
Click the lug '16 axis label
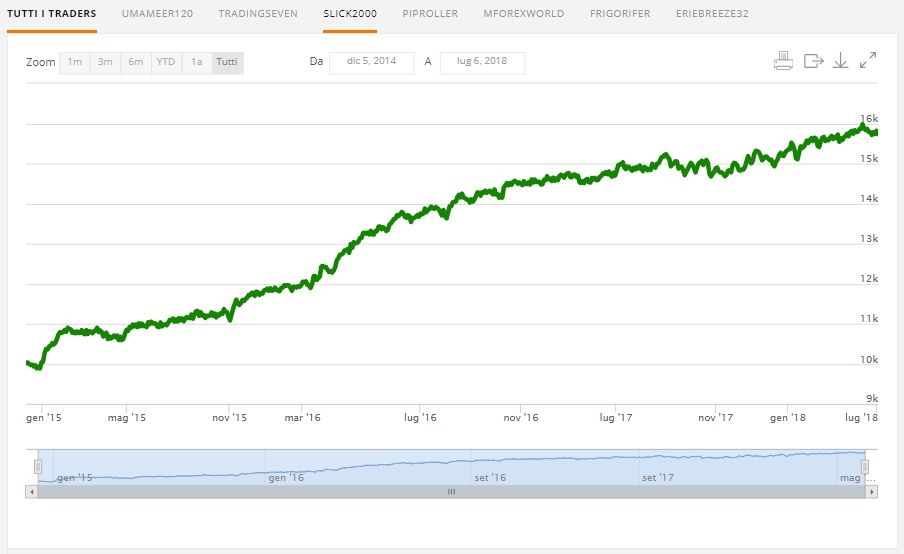(420, 417)
